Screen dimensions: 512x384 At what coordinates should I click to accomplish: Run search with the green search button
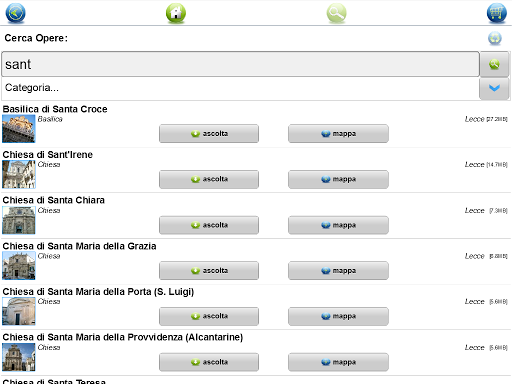pyautogui.click(x=494, y=64)
